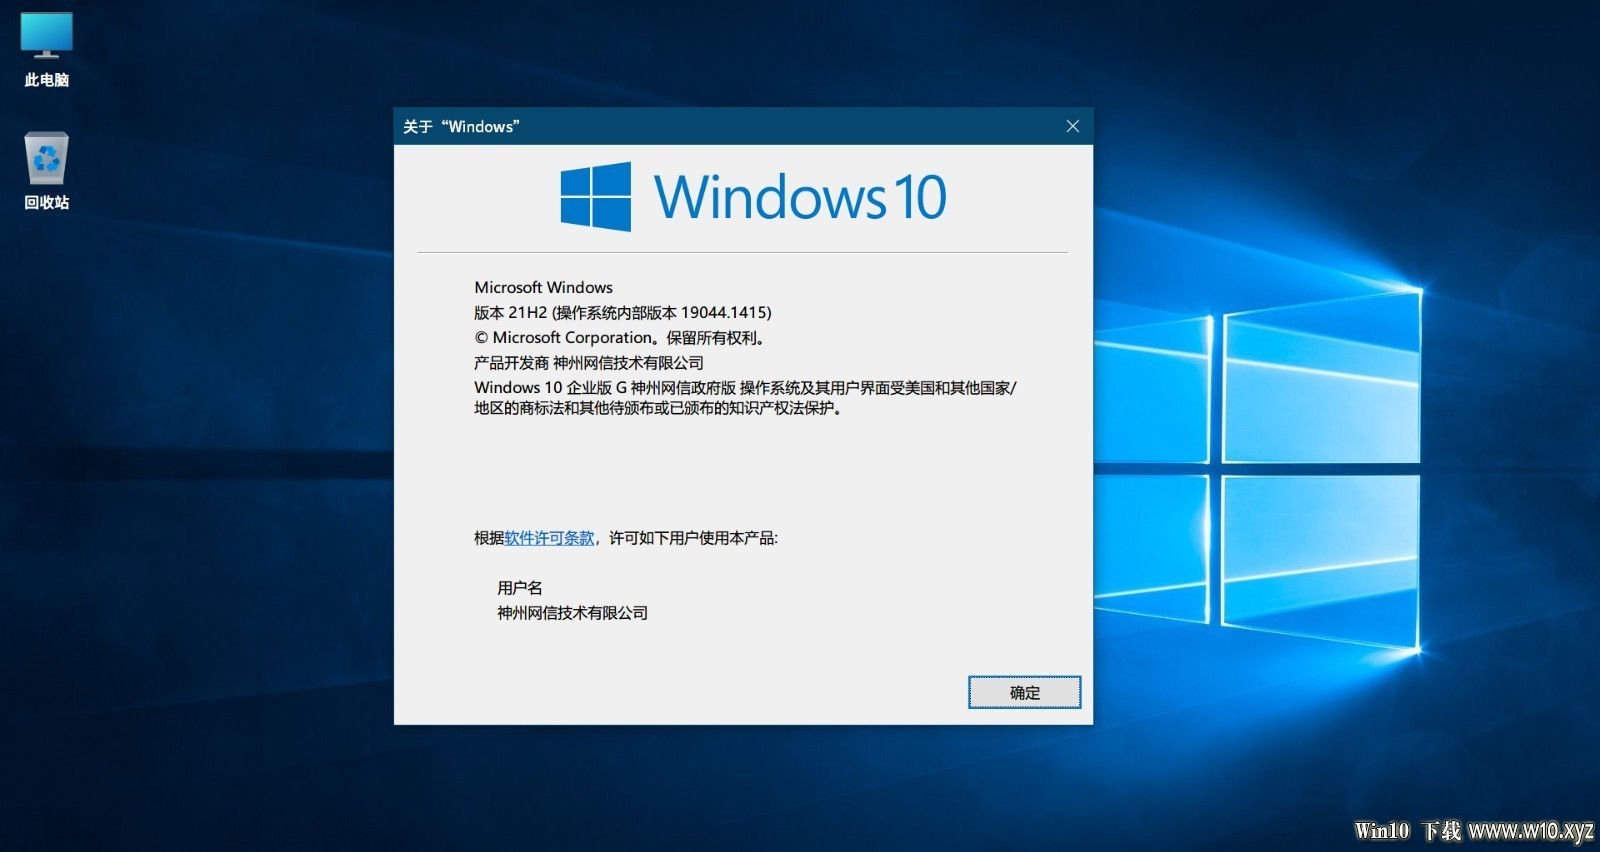Click 产品开发商 神州网信技术有限公司 line
1600x852 pixels.
pyautogui.click(x=589, y=363)
